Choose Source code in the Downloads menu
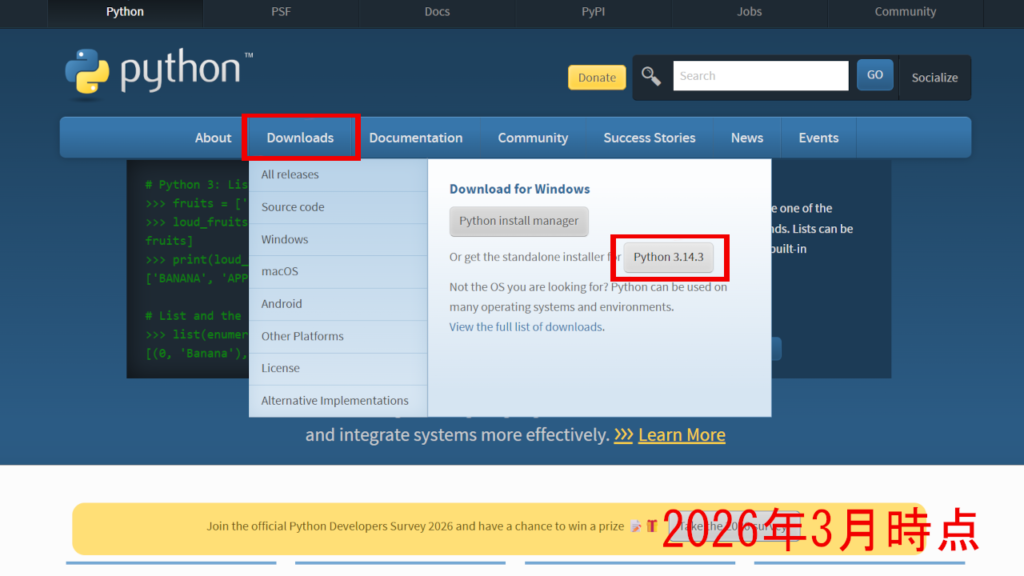 293,207
